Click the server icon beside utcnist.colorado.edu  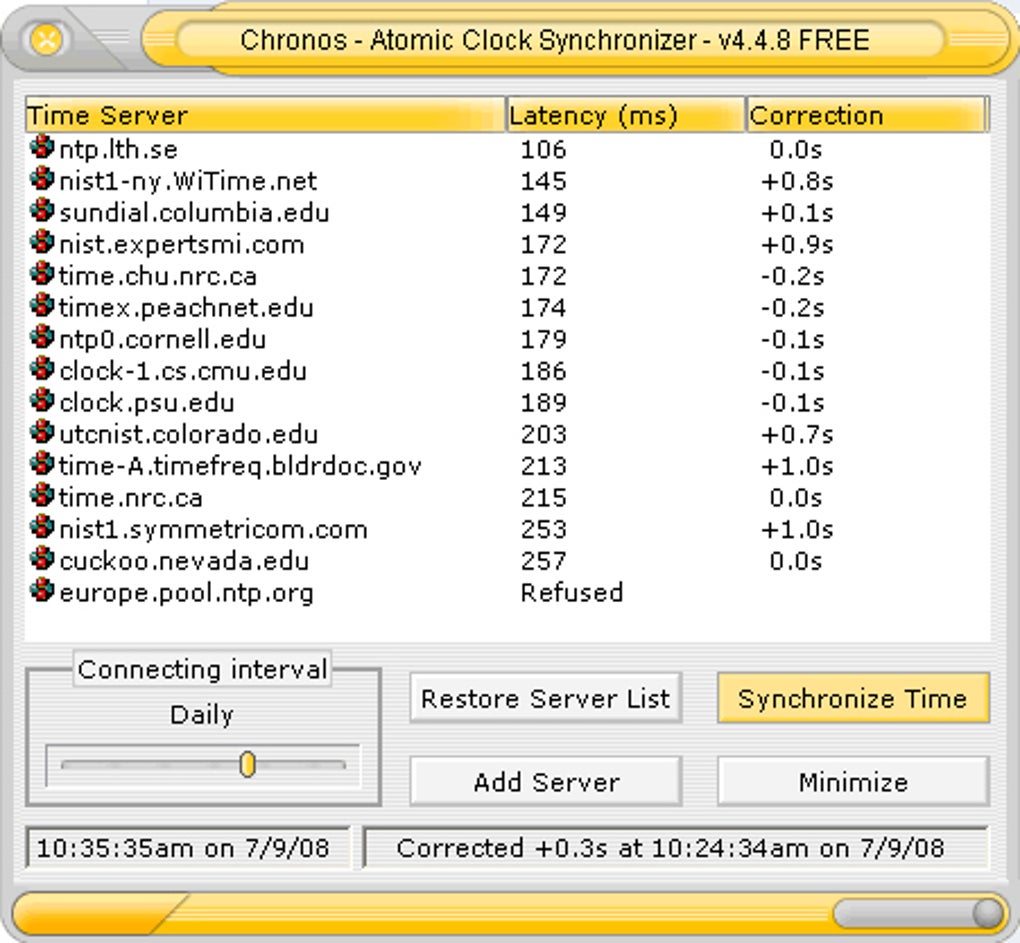click(x=42, y=432)
